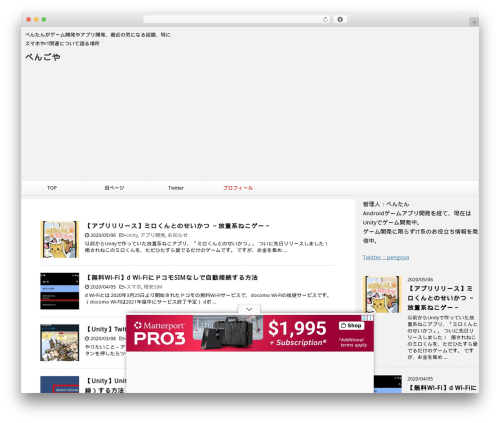Click the Unity category link on first article
The height and width of the screenshot is (423, 500).
coord(133,235)
